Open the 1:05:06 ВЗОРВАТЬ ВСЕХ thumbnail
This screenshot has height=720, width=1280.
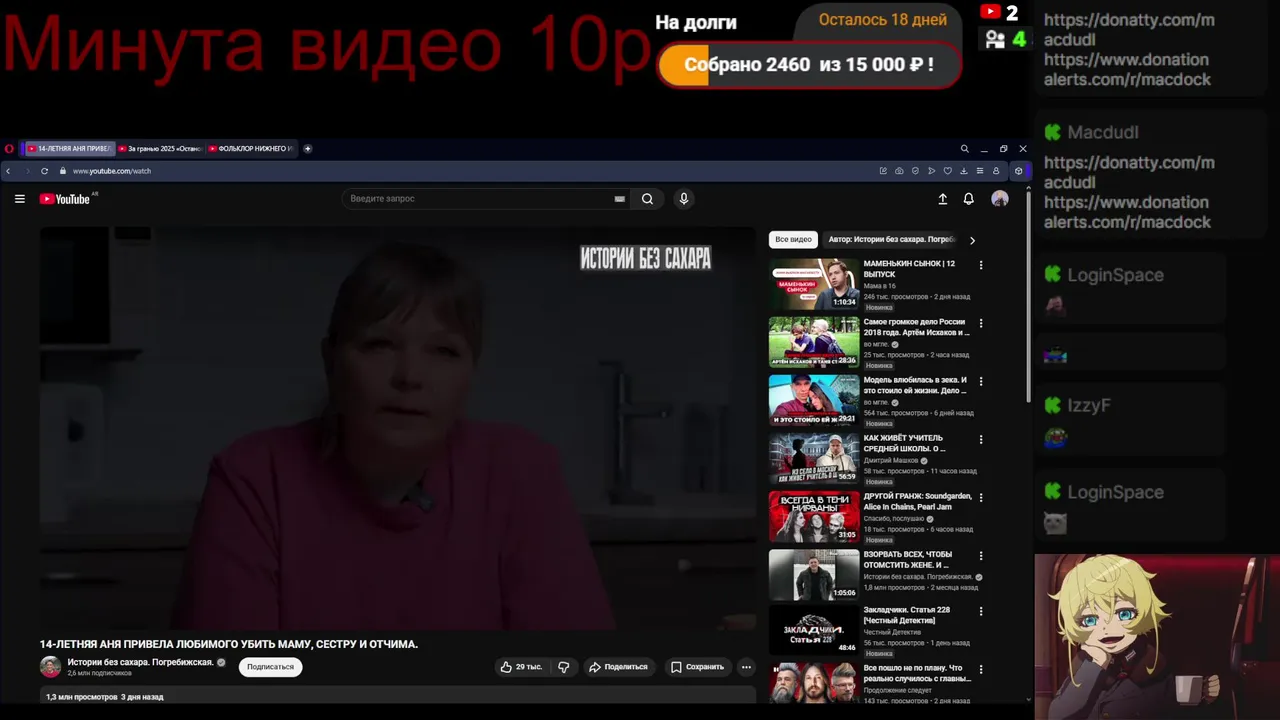[x=814, y=575]
